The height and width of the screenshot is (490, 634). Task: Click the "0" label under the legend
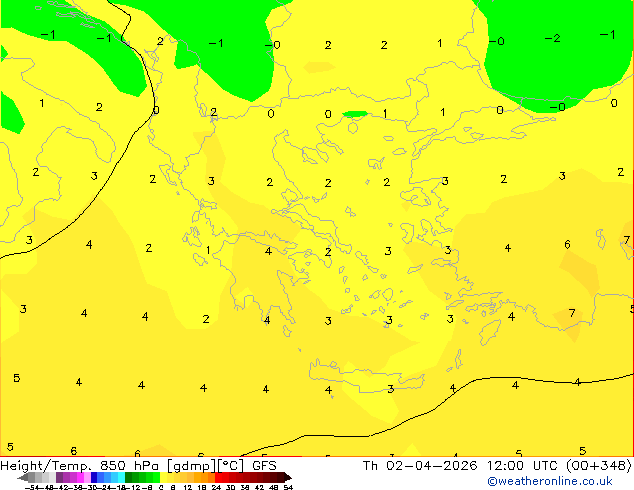[x=161, y=487]
